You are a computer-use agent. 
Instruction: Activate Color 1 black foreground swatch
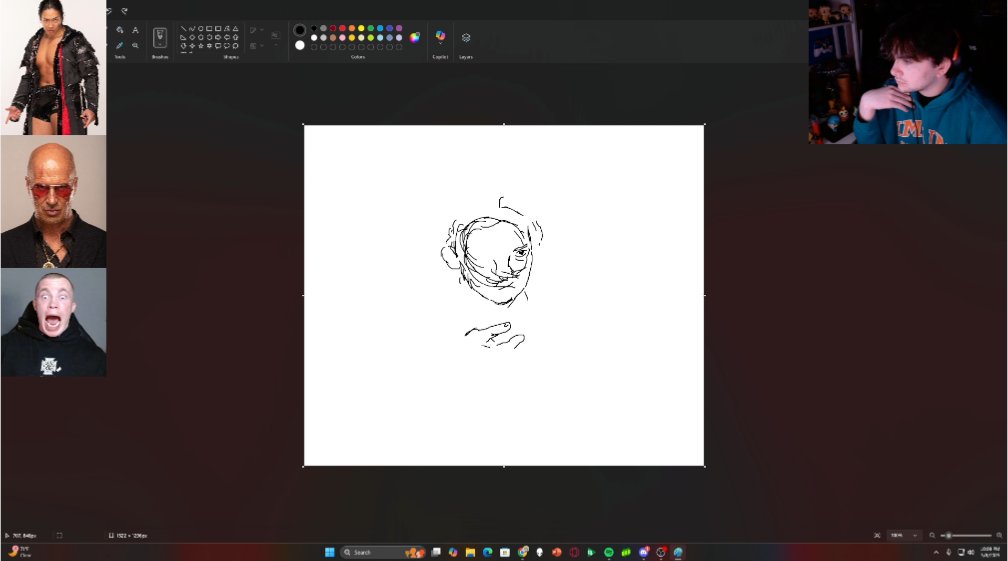300,30
